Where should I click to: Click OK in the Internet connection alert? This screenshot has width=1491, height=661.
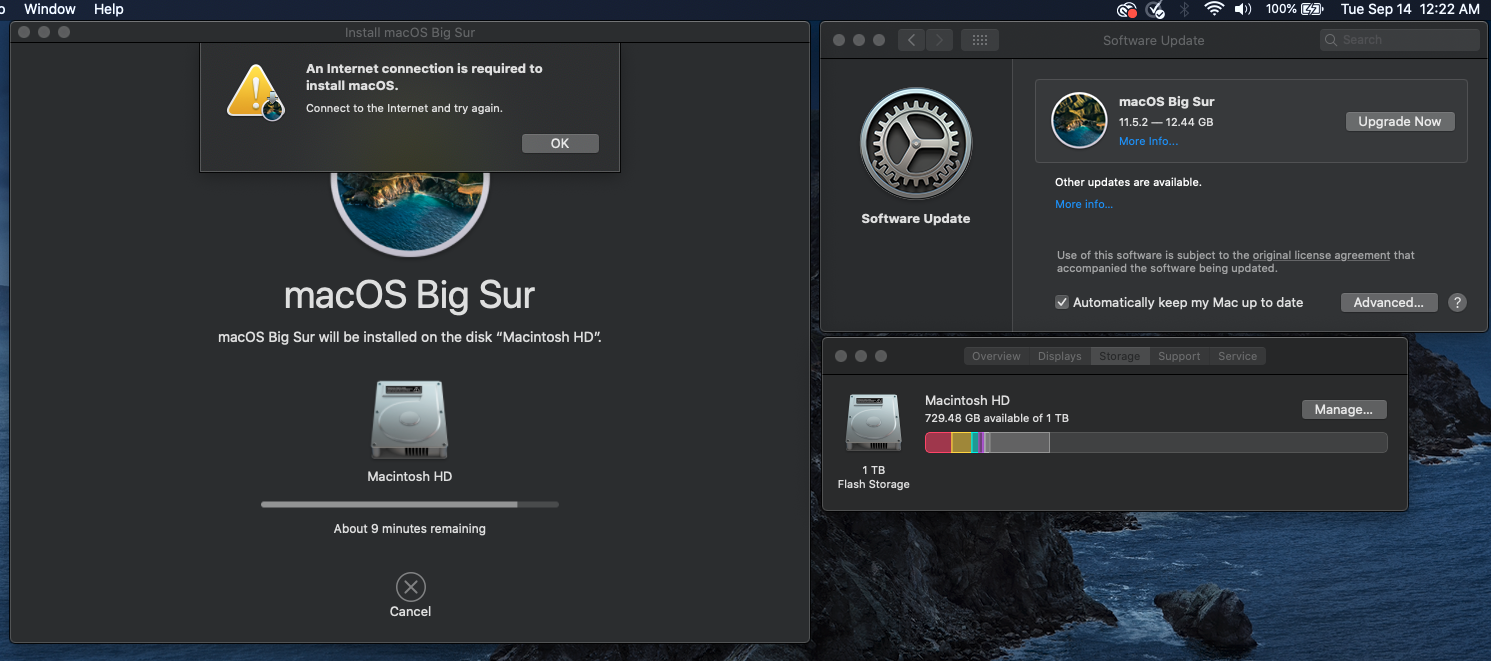[x=560, y=143]
